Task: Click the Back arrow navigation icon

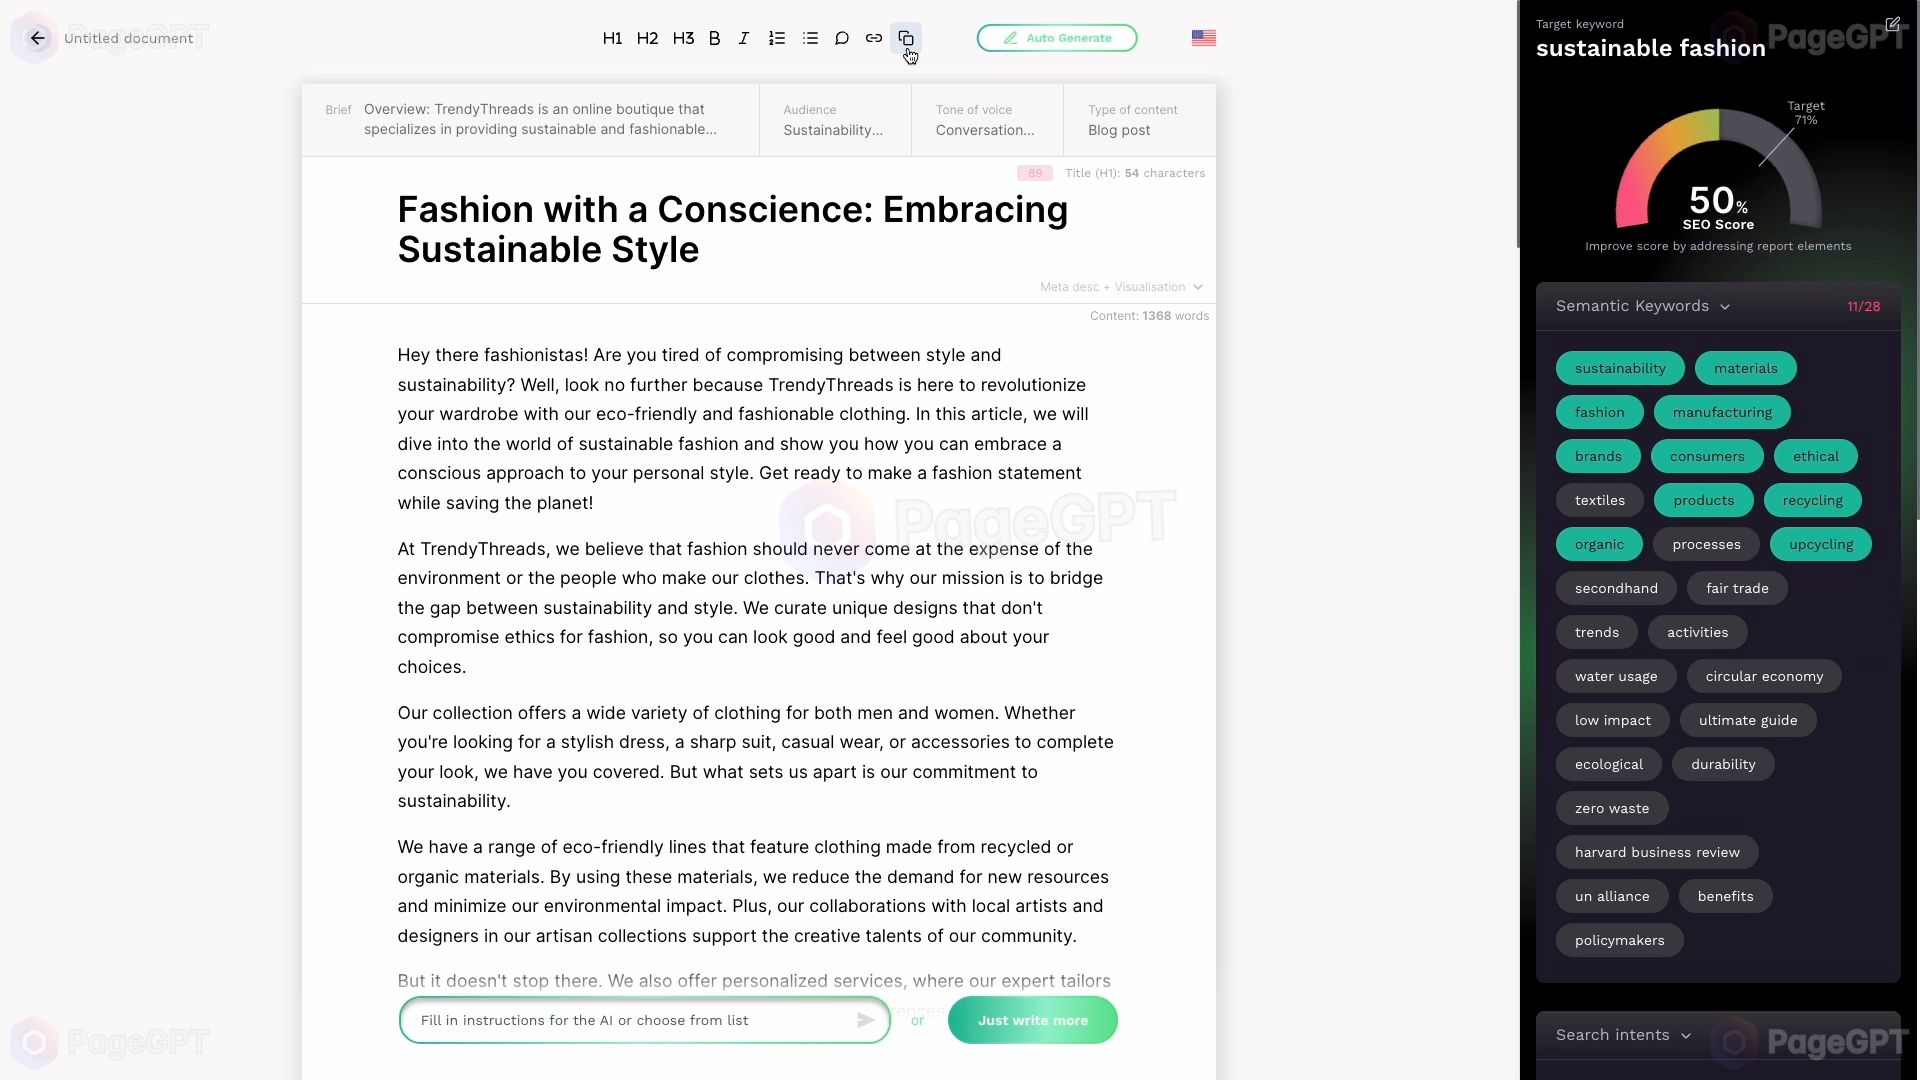Action: tap(37, 37)
